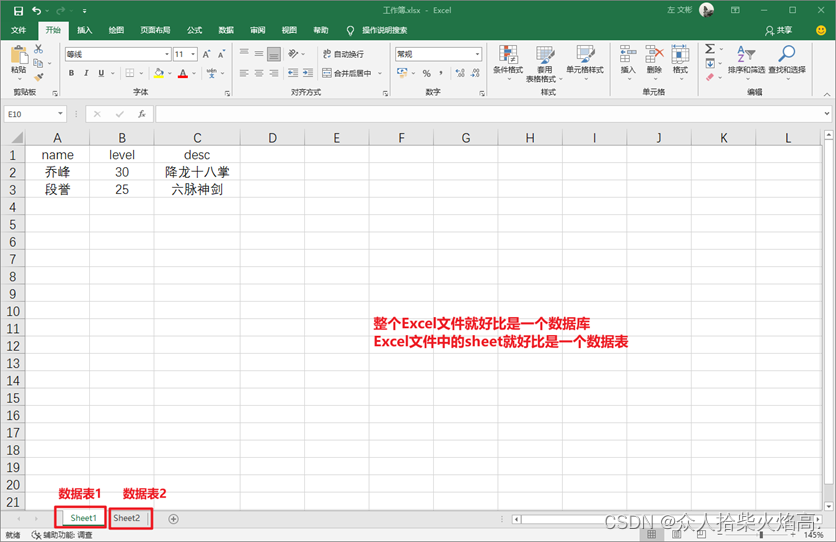This screenshot has height=542, width=836.
Task: Top-align cell contents
Action: pos(244,53)
